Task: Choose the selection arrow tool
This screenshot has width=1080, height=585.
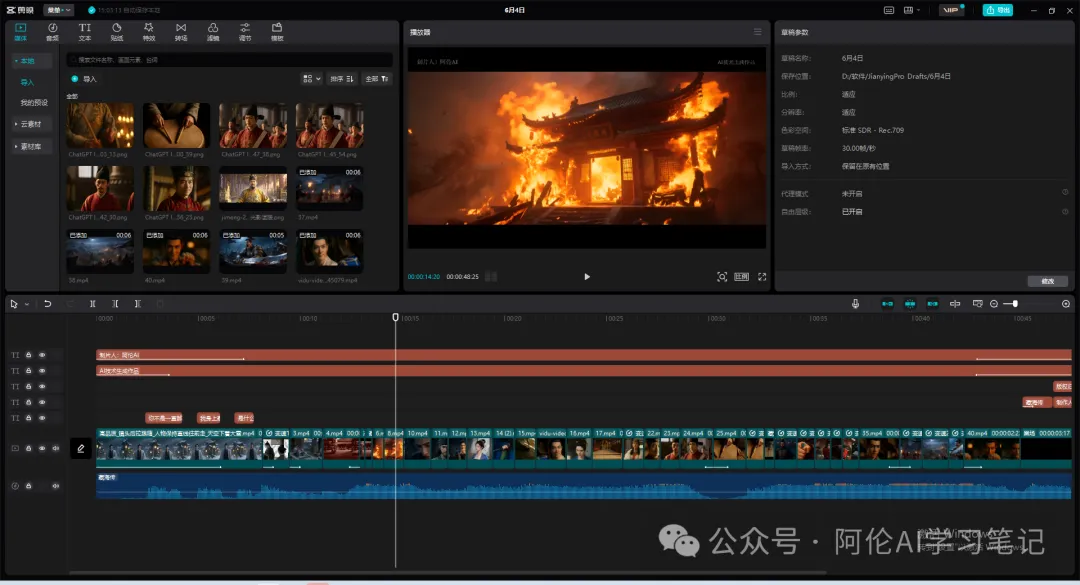Action: click(x=14, y=304)
